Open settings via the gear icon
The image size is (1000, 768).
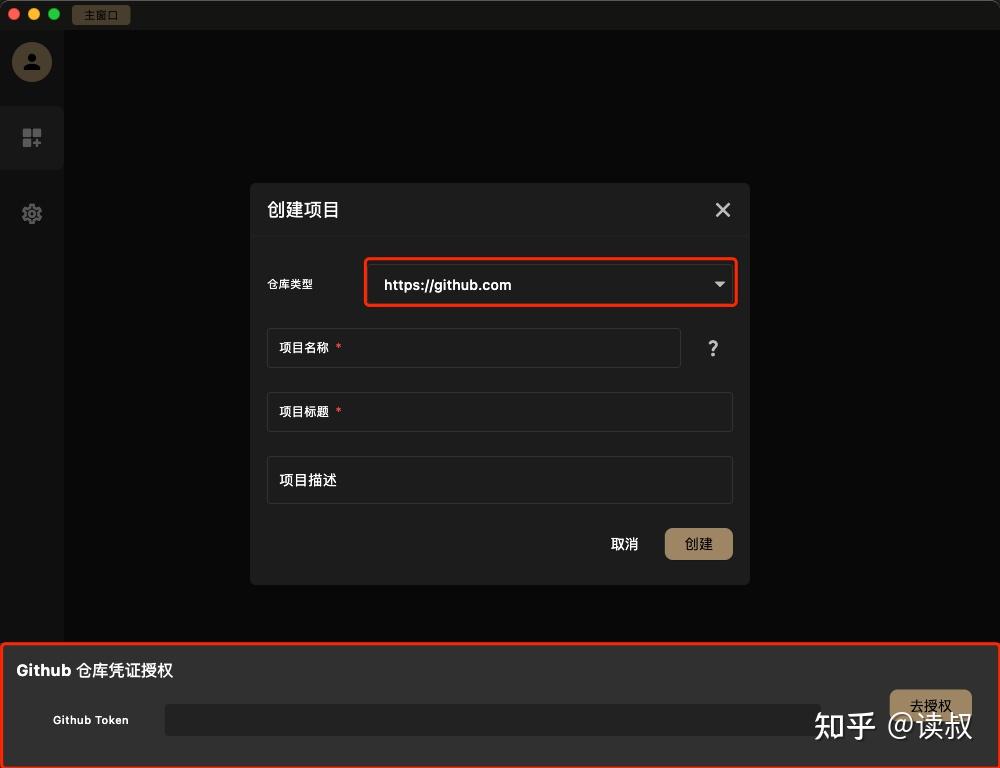(x=32, y=214)
